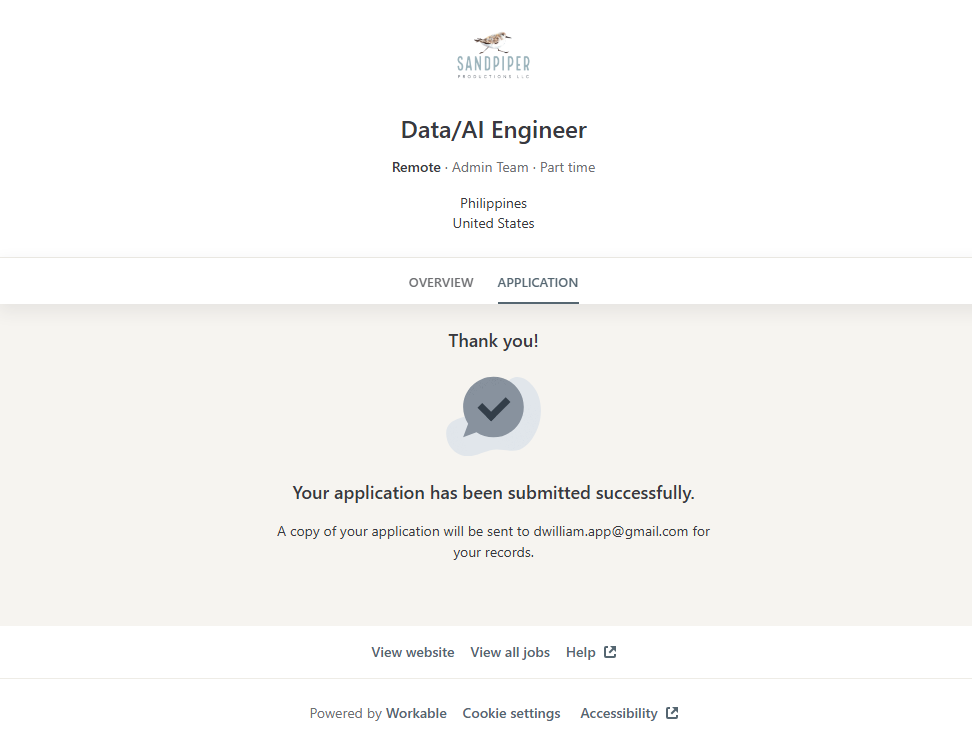Viewport: 972px width, 747px height.
Task: Click the Thank you! heading
Action: coord(493,341)
